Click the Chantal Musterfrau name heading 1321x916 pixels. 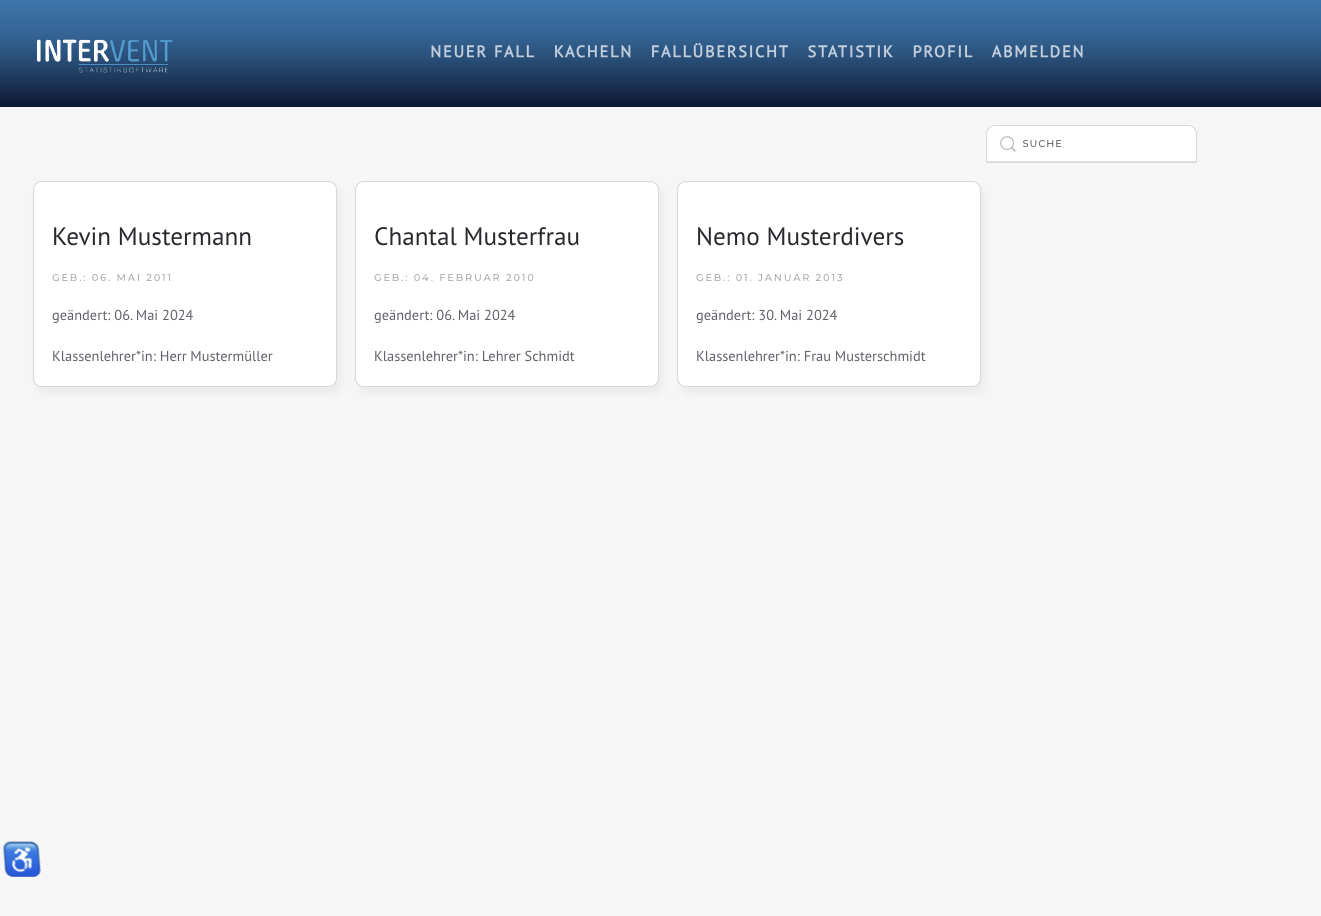(x=476, y=237)
